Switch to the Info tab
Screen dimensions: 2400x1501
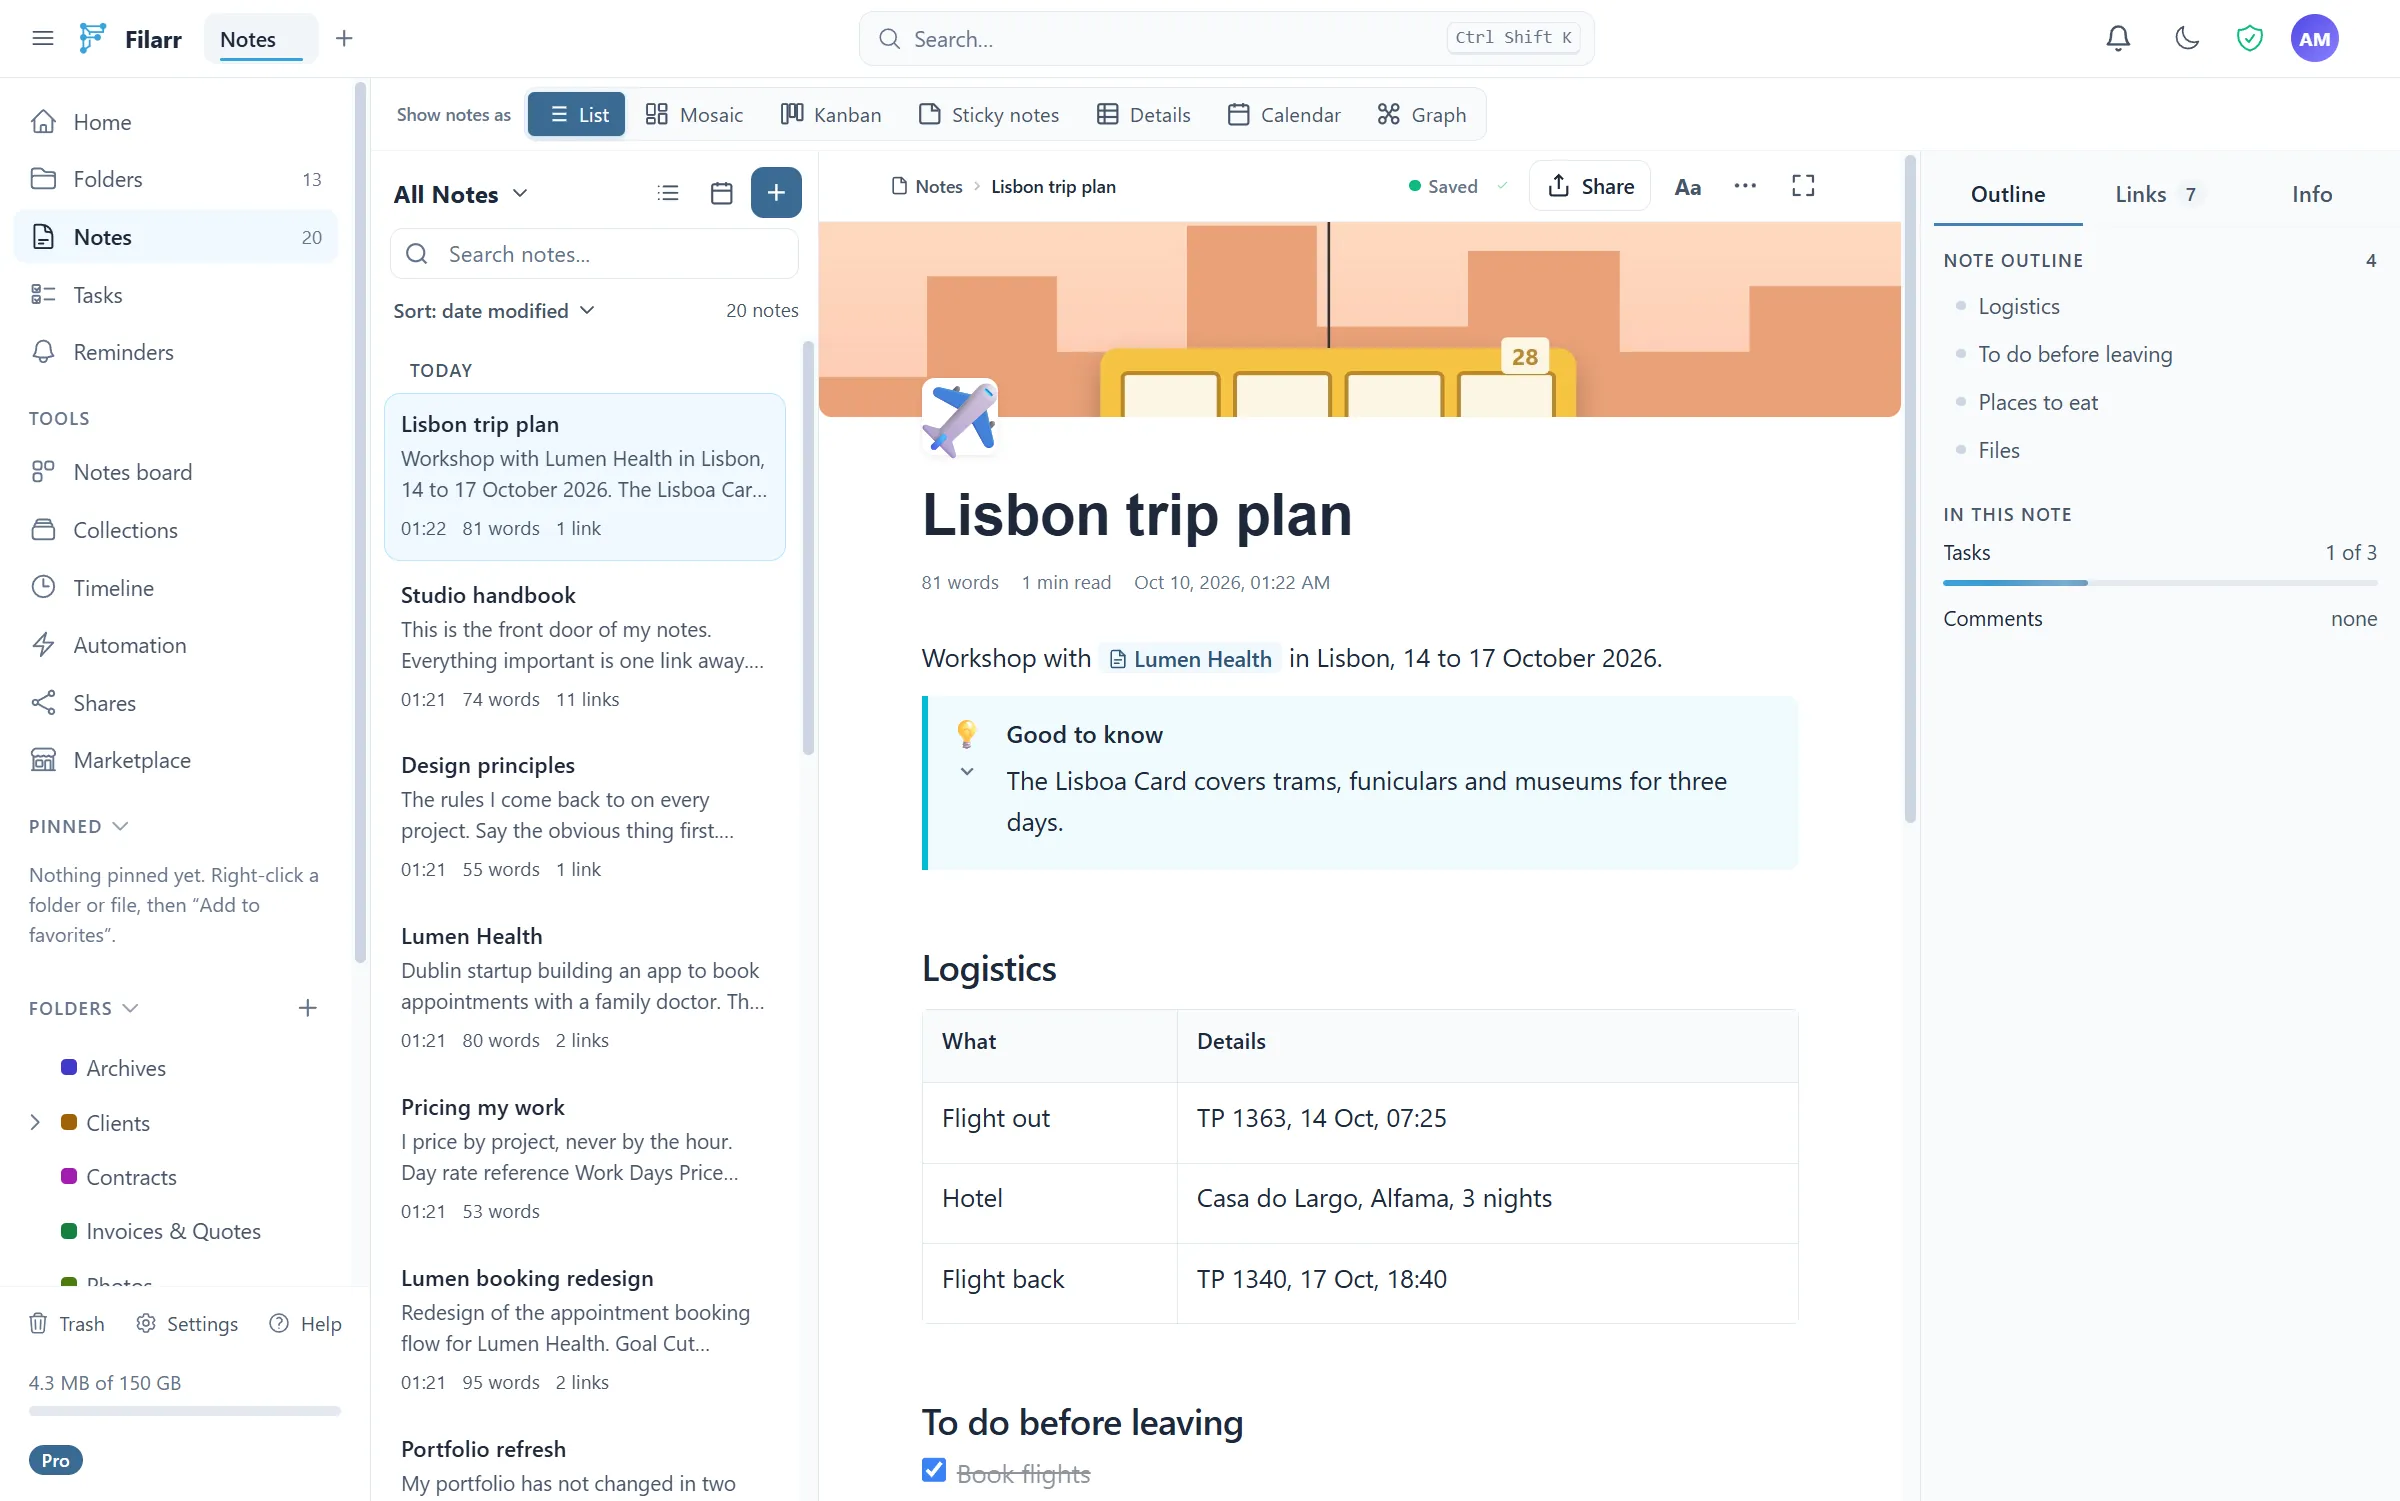coord(2311,194)
